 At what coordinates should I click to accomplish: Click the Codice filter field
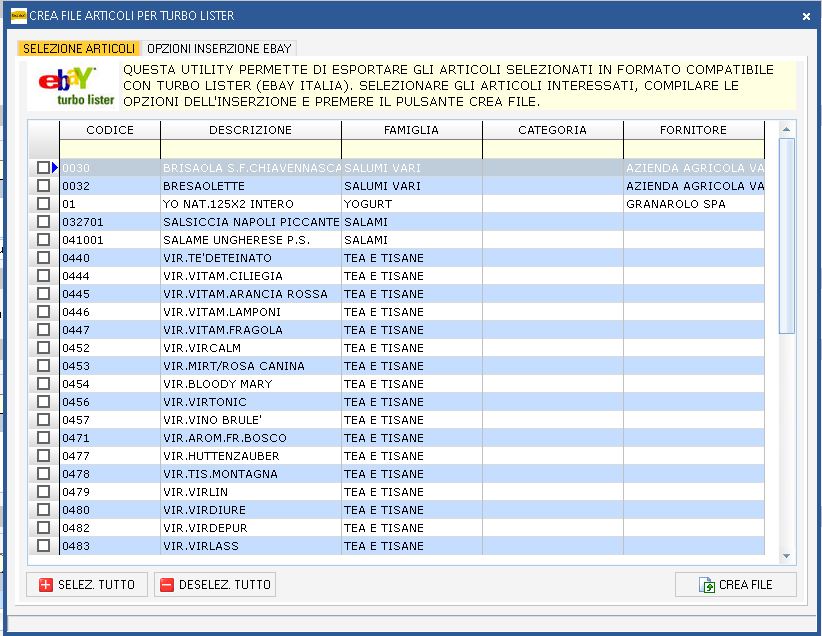(x=110, y=149)
